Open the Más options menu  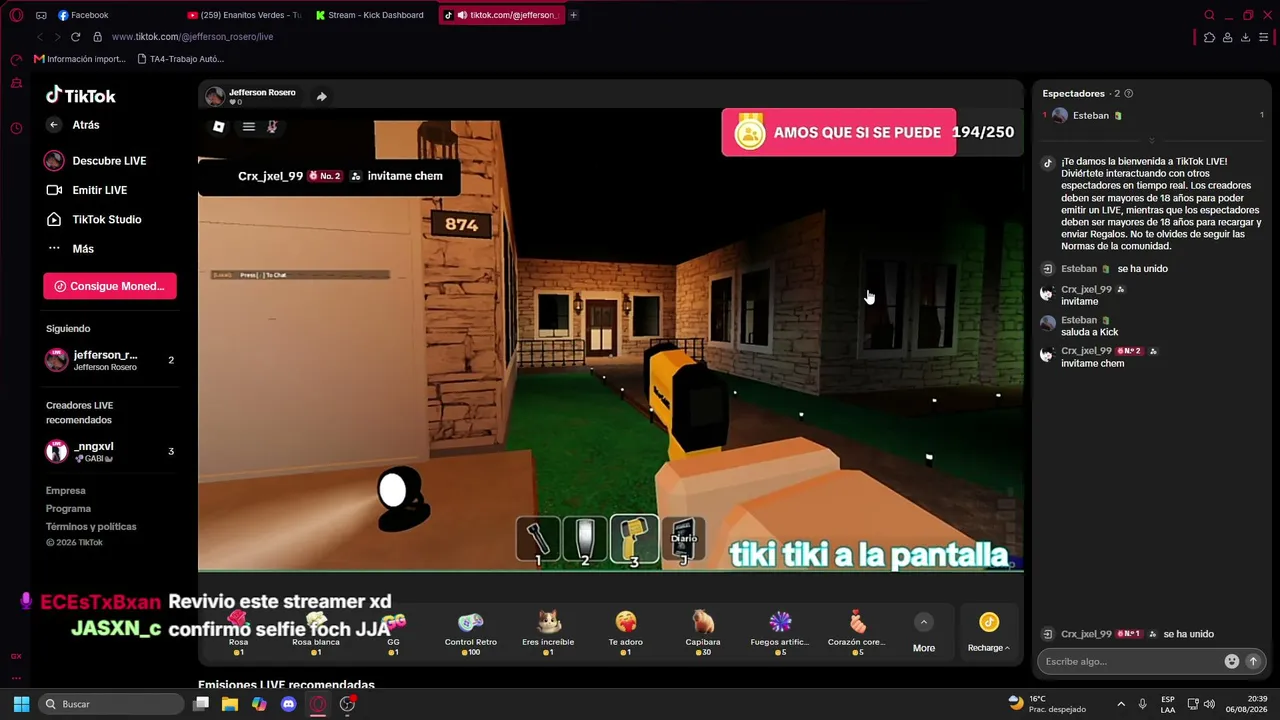coord(84,249)
